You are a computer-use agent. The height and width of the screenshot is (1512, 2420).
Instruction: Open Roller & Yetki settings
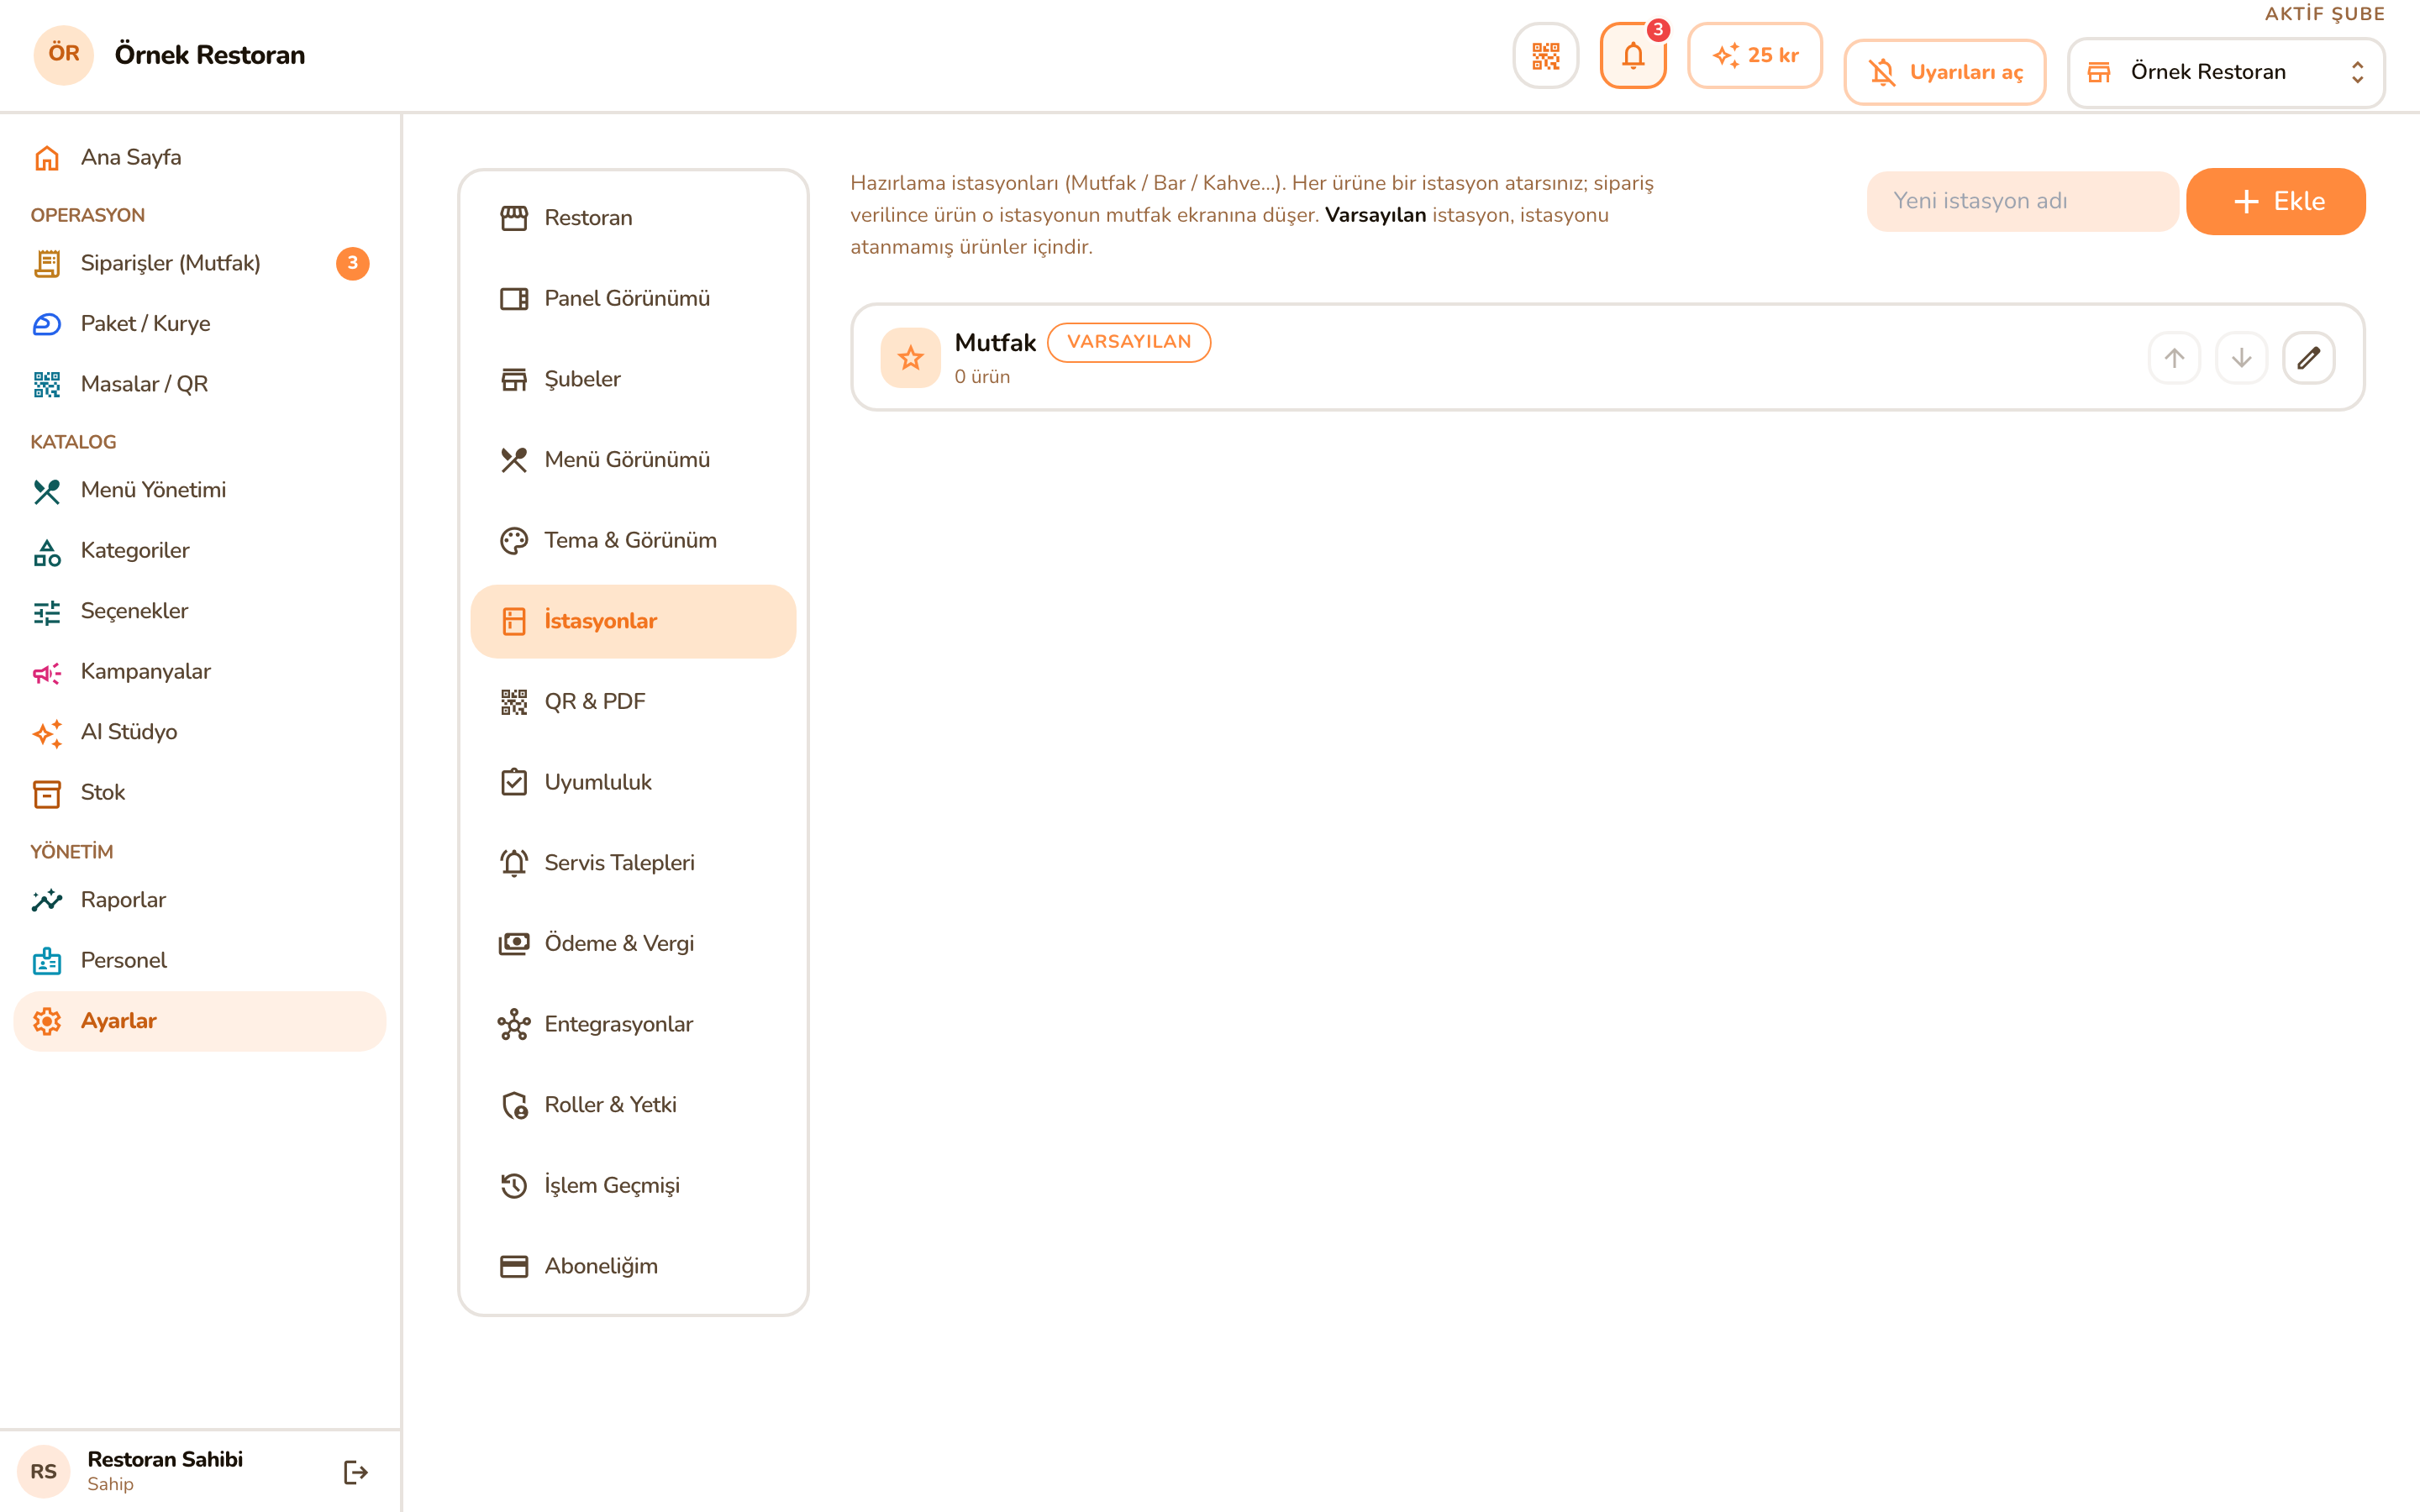633,1105
